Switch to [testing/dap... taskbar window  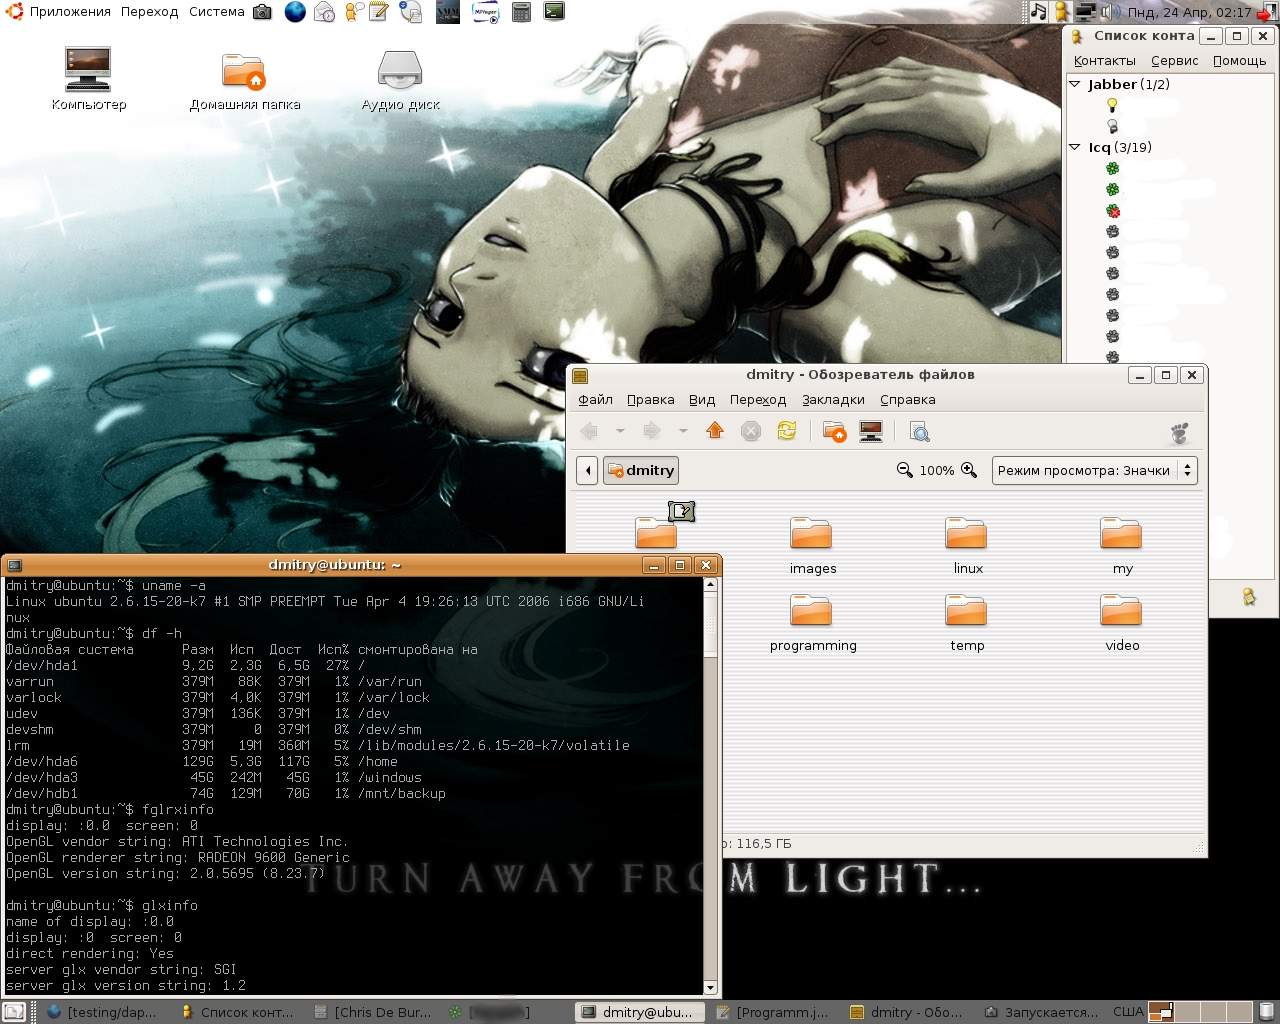pyautogui.click(x=101, y=1012)
